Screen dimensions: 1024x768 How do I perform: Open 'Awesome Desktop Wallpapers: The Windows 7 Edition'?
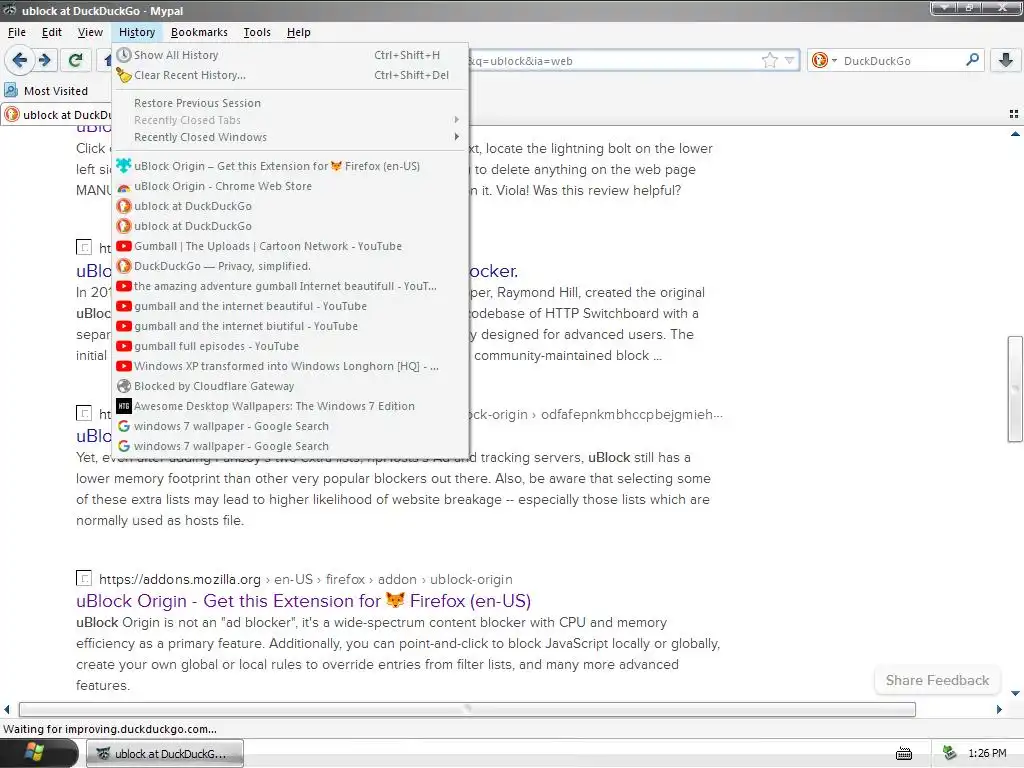(291, 406)
